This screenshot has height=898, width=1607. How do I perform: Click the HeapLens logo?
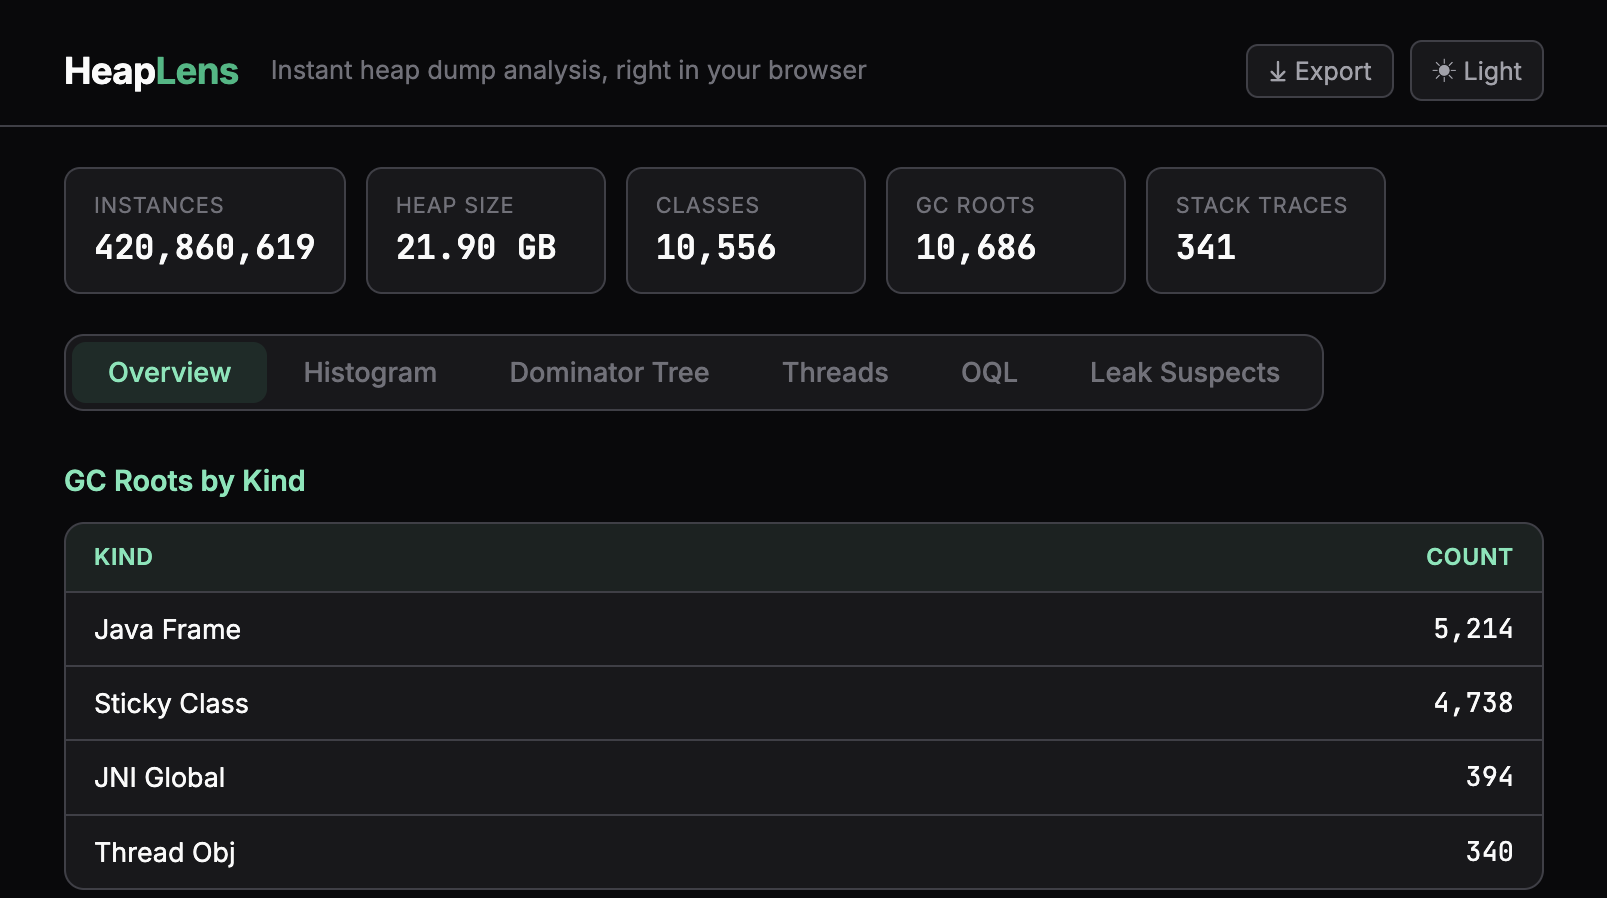pyautogui.click(x=151, y=71)
